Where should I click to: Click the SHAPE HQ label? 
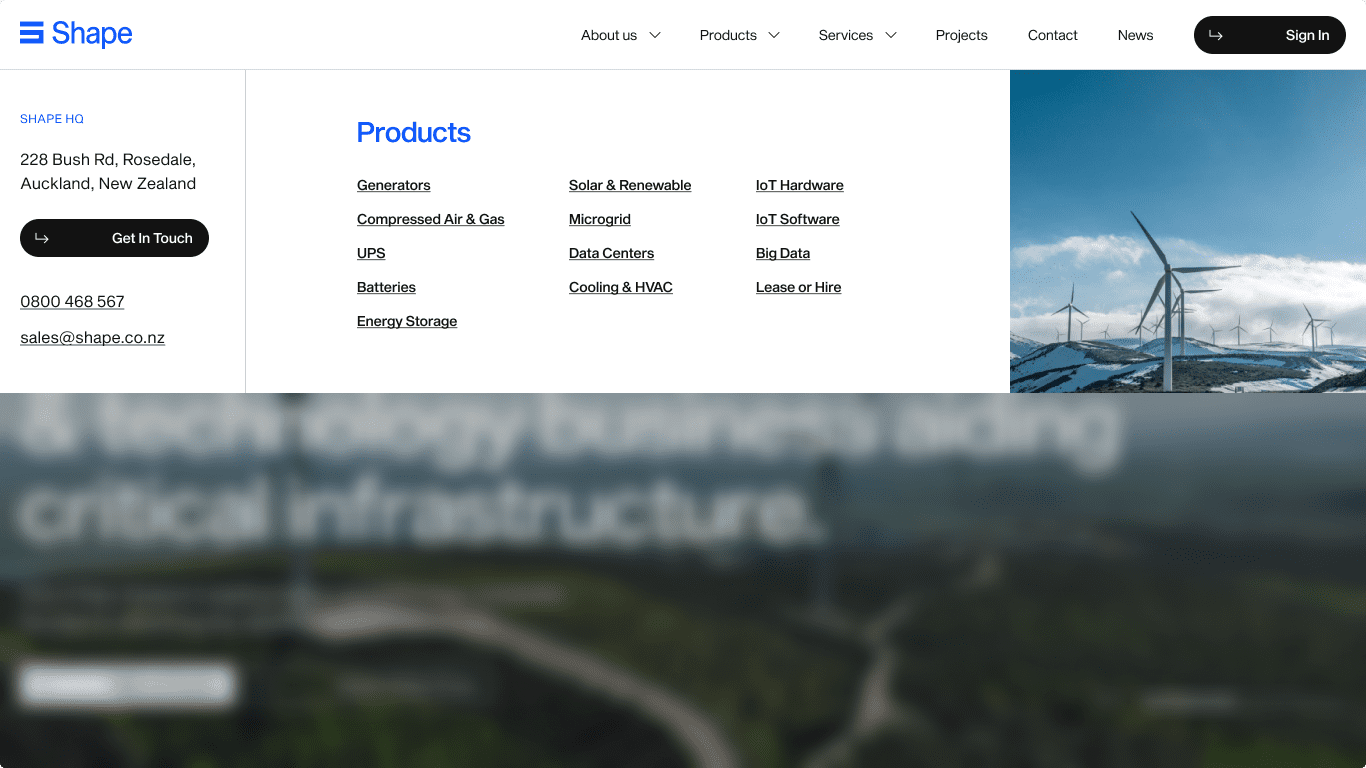tap(52, 118)
